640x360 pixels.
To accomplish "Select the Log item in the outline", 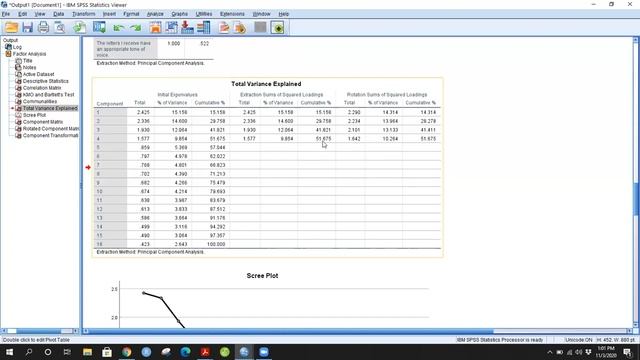I will (17, 47).
